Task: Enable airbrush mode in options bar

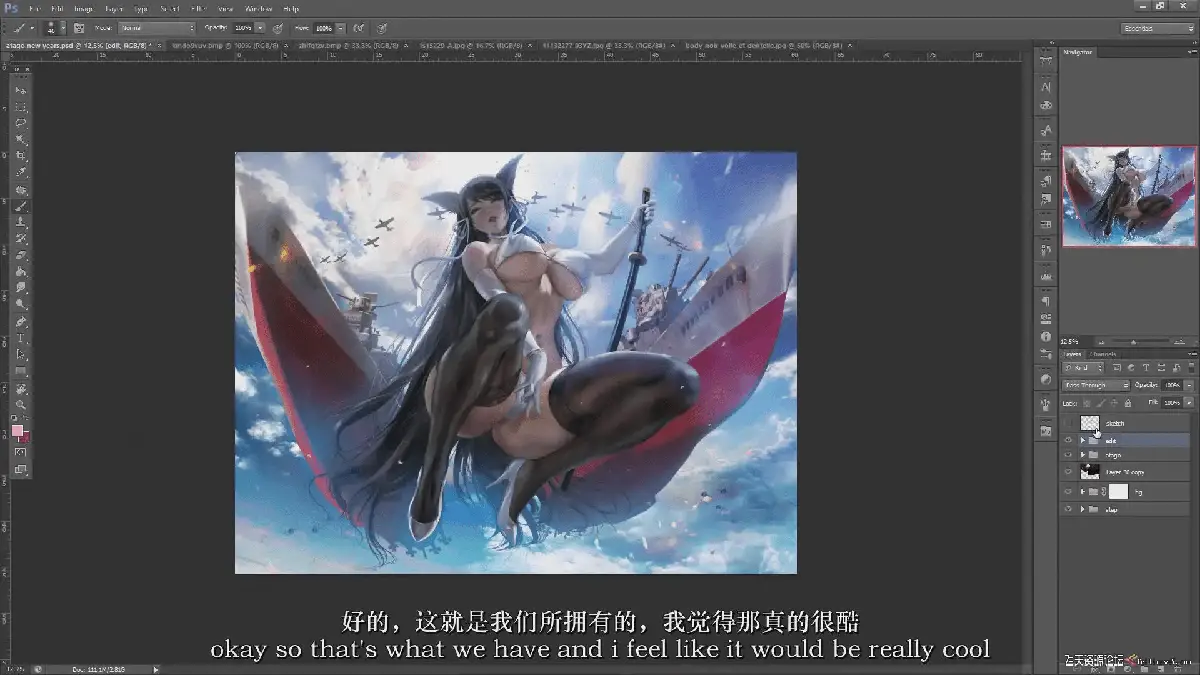Action: (x=358, y=28)
